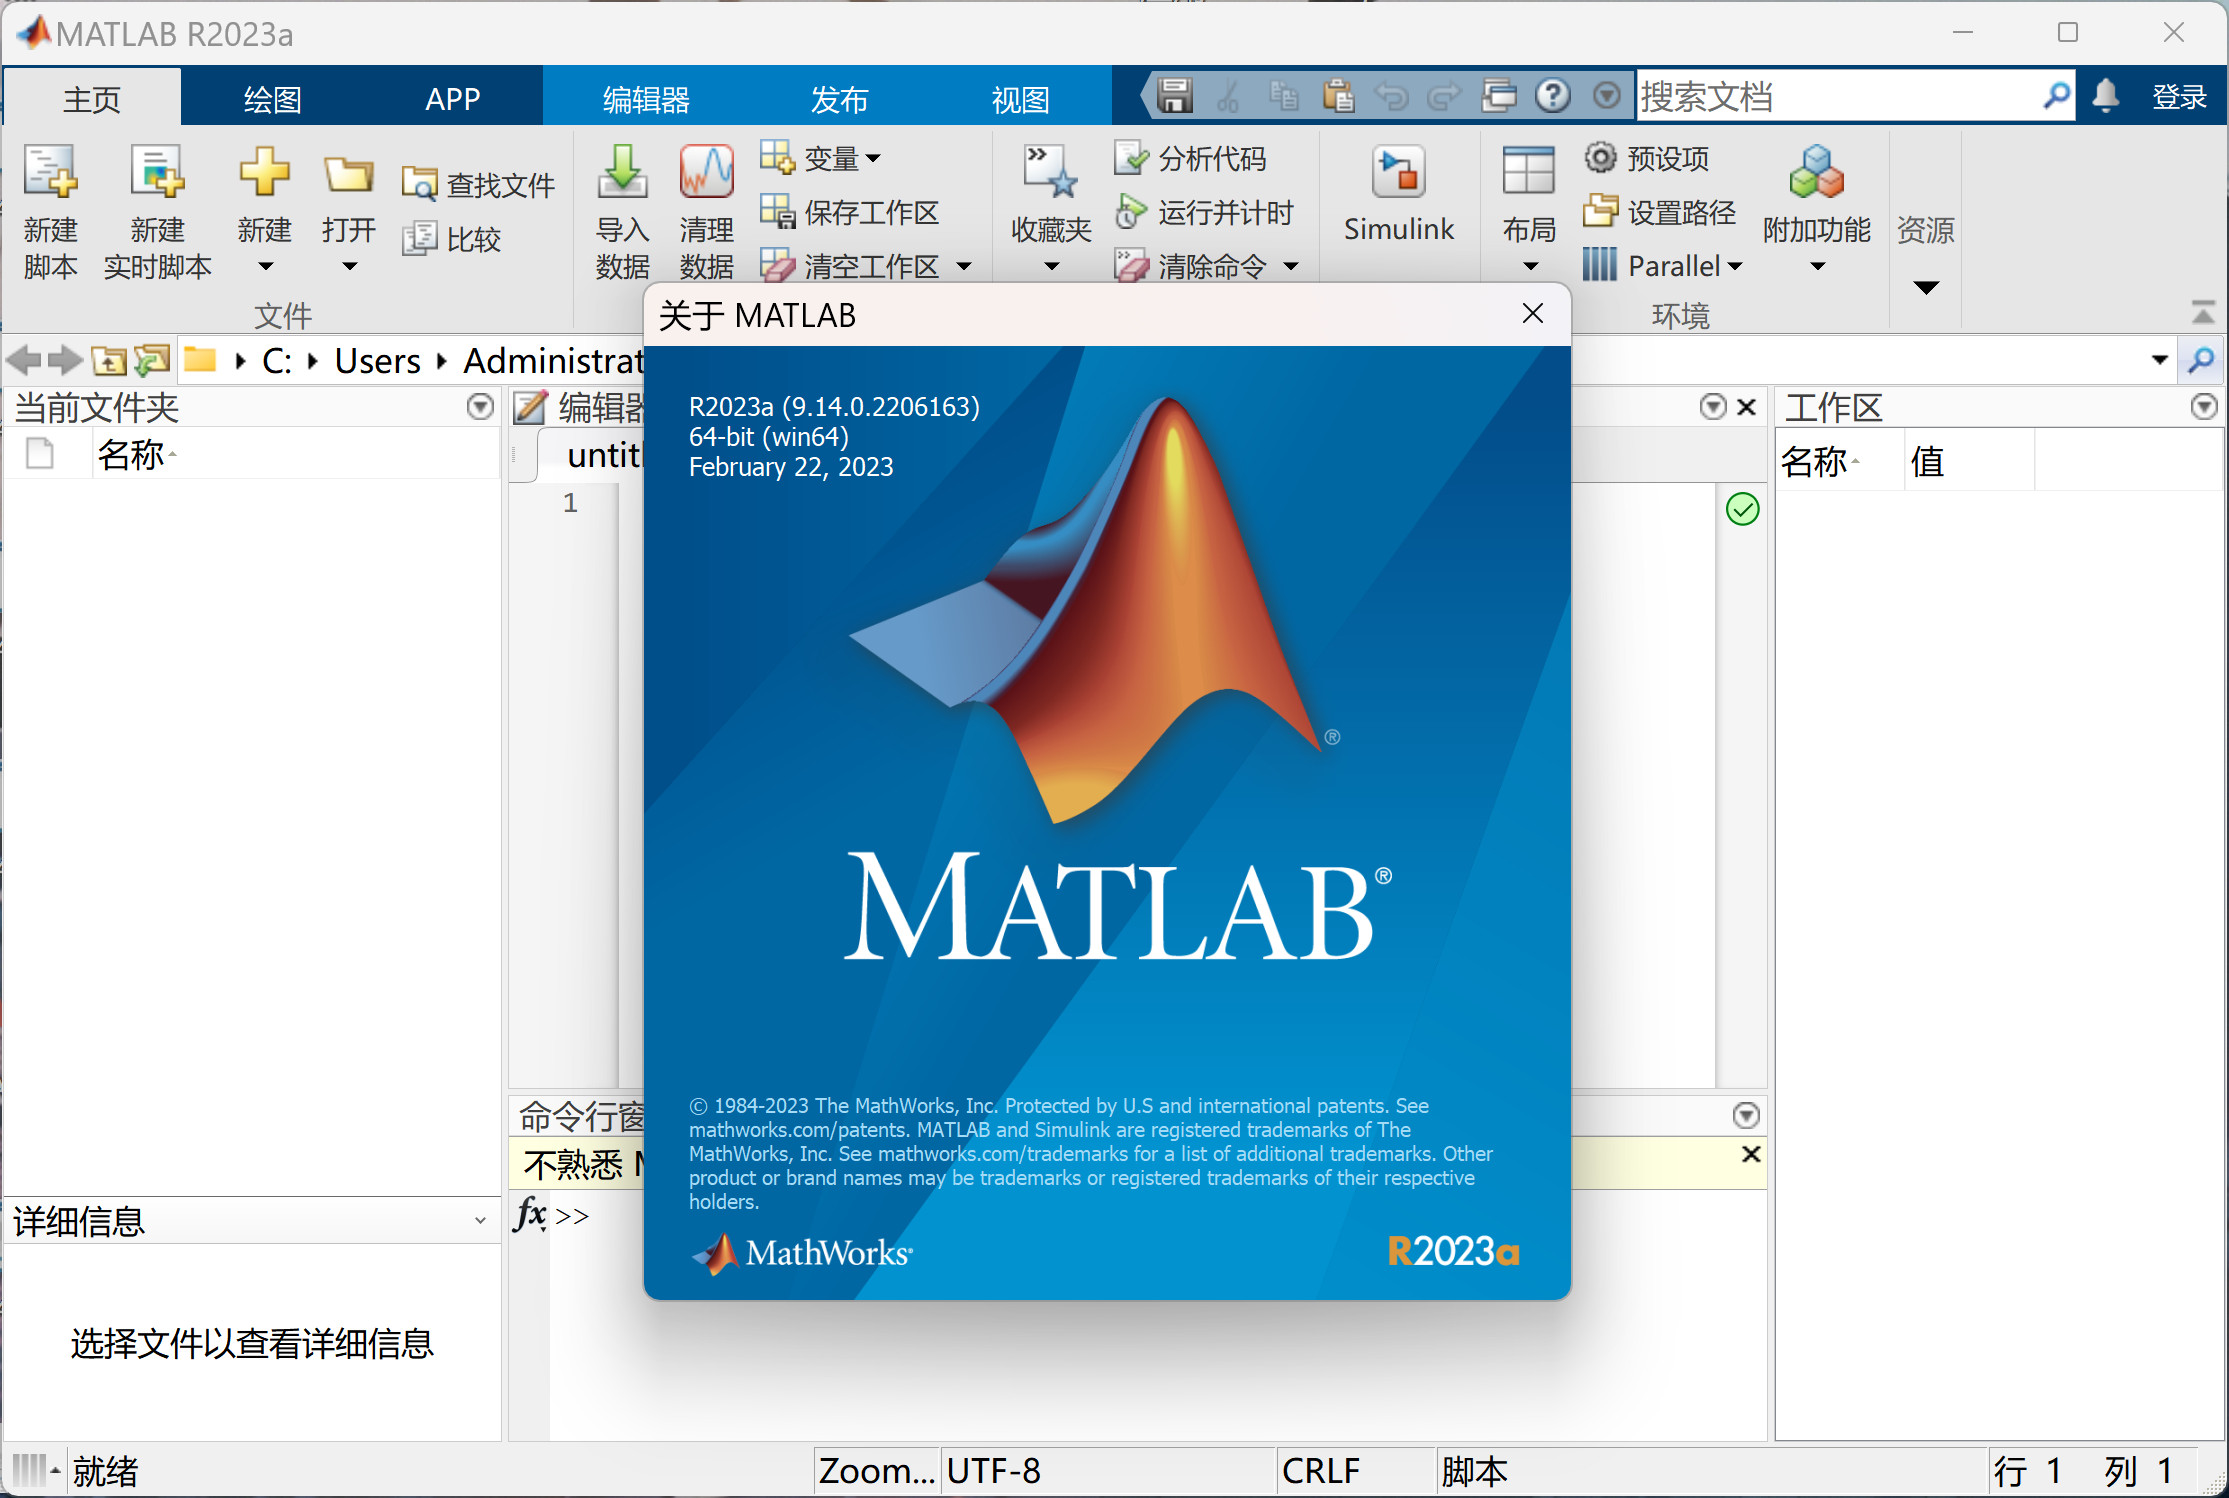Viewport: 2229px width, 1498px height.
Task: Click the C: segment in path bar
Action: 276,360
